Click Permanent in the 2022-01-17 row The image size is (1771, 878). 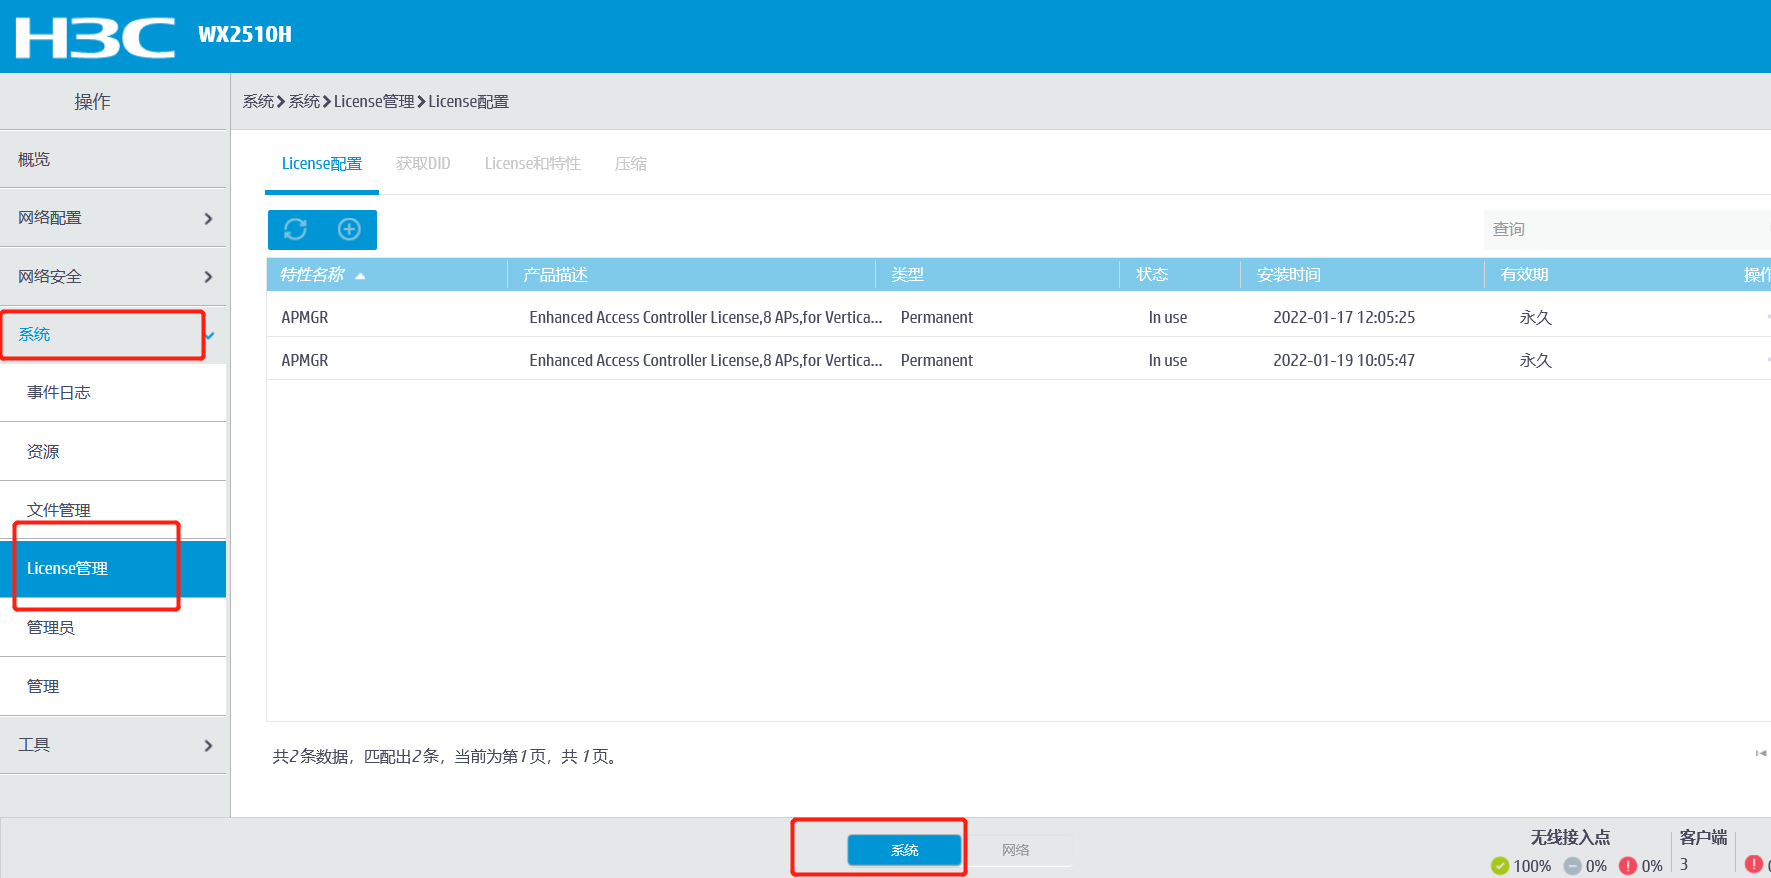tap(937, 318)
